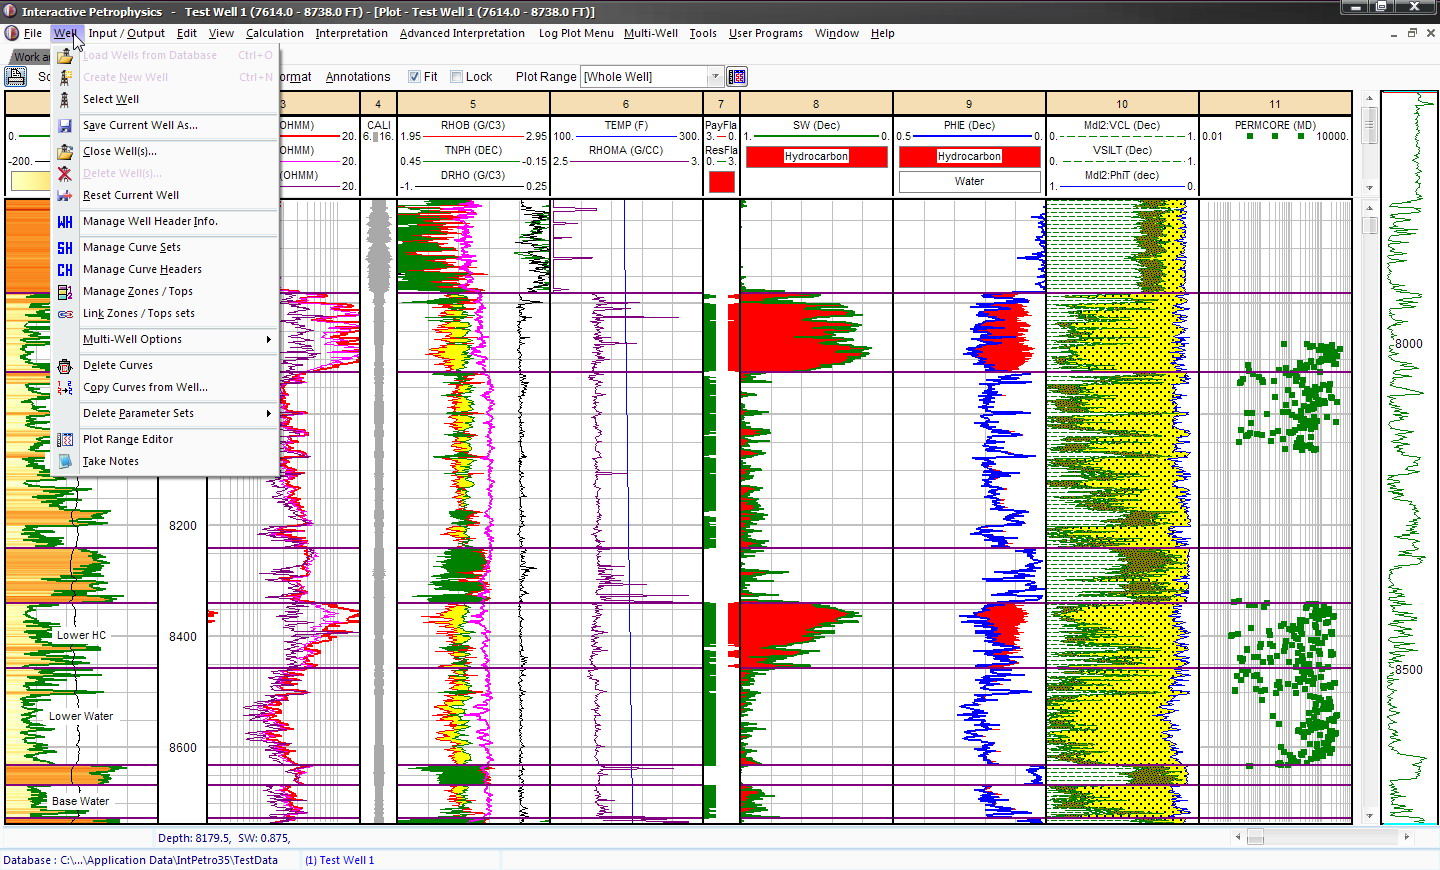Click the red Hydrocarbon swatch in SW track
This screenshot has height=870, width=1440.
816,157
